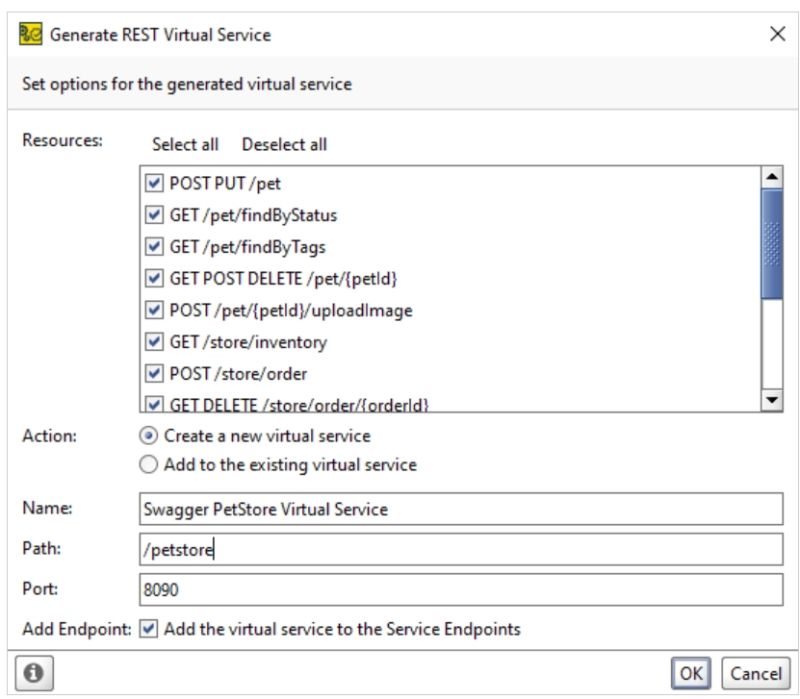The height and width of the screenshot is (699, 800).
Task: Confirm with the OK button
Action: click(x=690, y=672)
